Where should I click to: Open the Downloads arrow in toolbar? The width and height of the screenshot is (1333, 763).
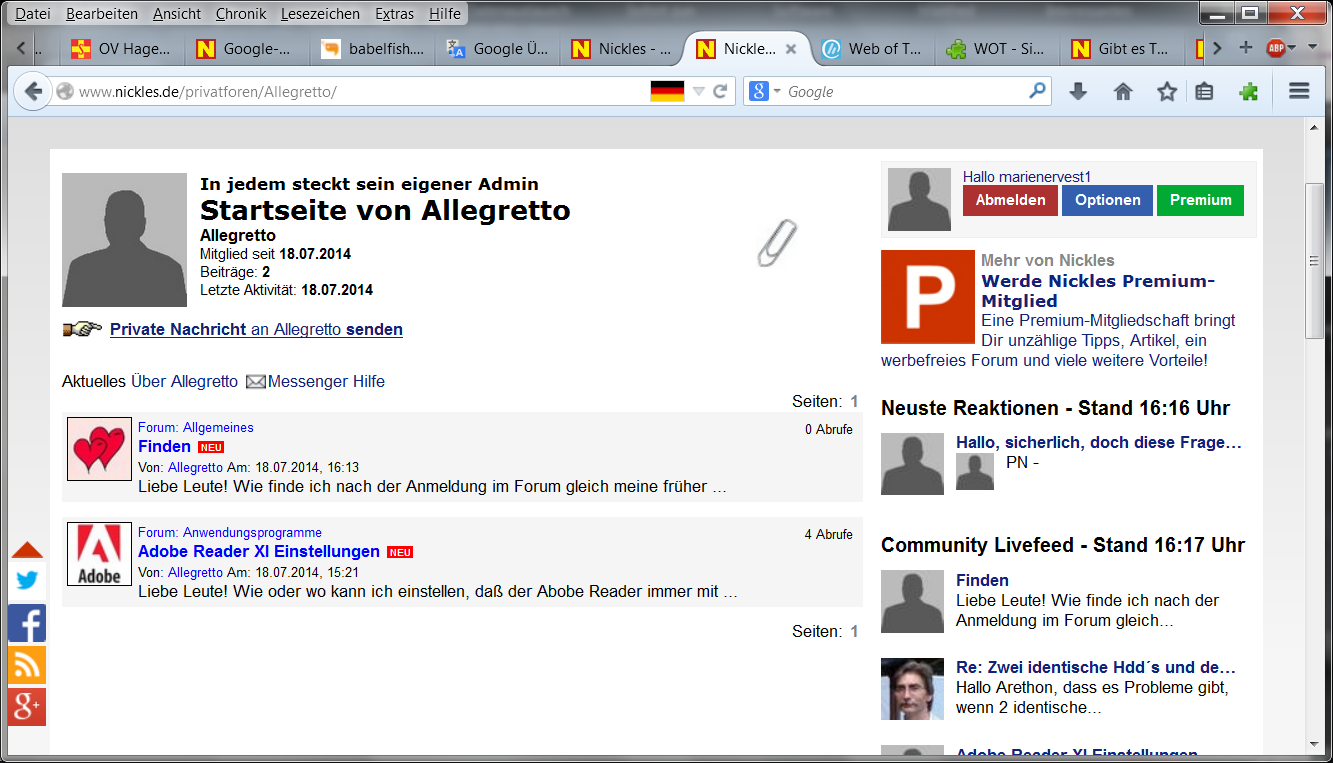point(1078,92)
